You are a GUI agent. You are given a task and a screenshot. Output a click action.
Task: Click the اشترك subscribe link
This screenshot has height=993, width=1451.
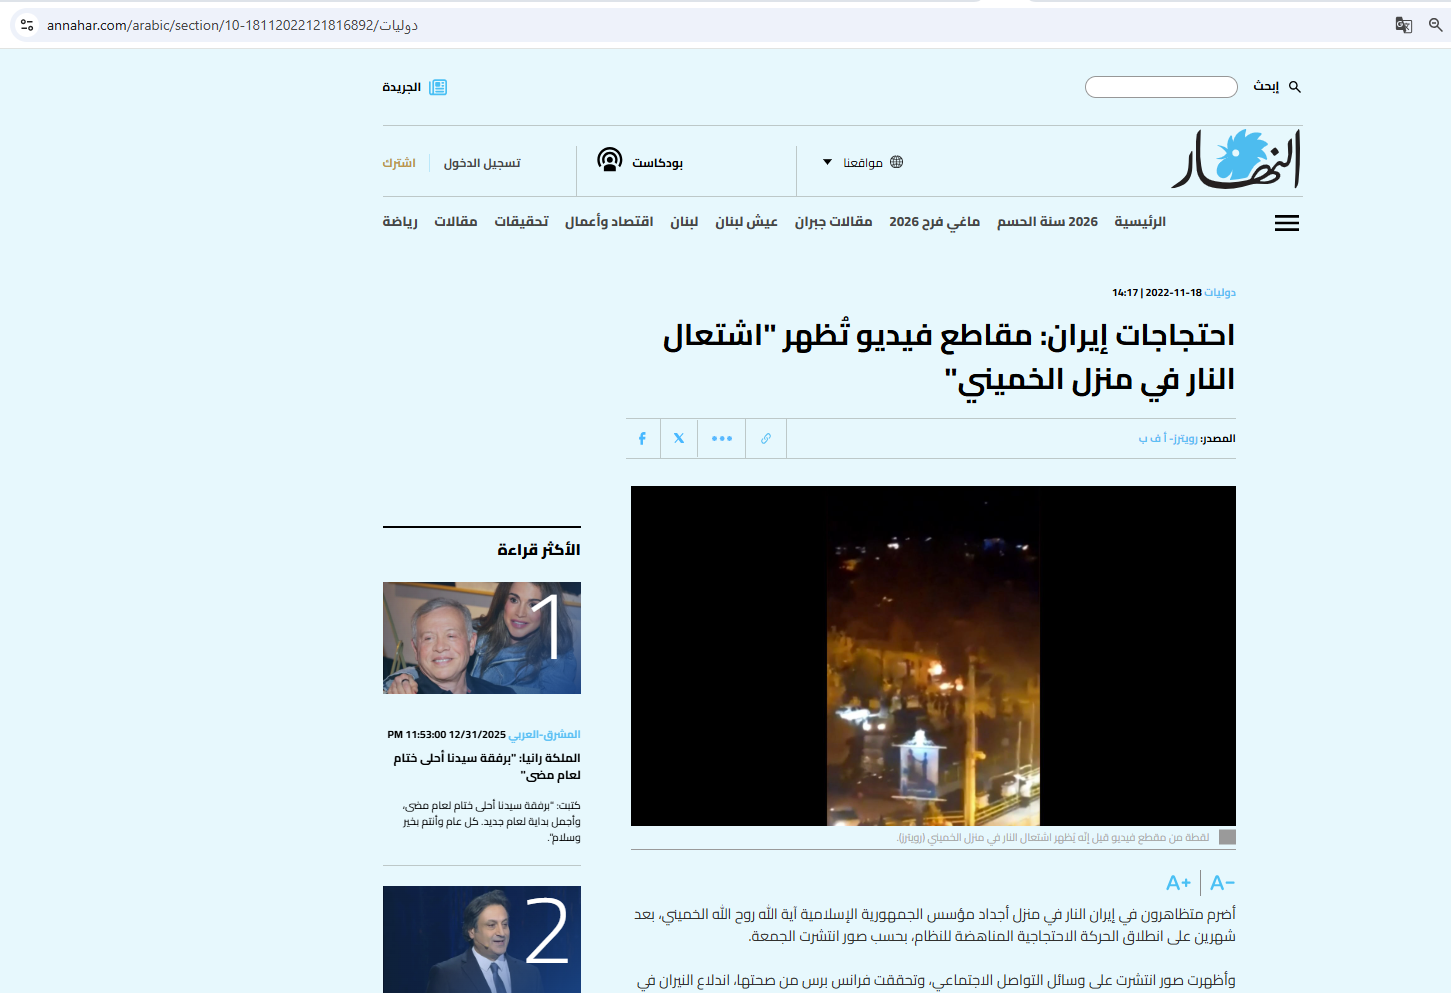[399, 163]
